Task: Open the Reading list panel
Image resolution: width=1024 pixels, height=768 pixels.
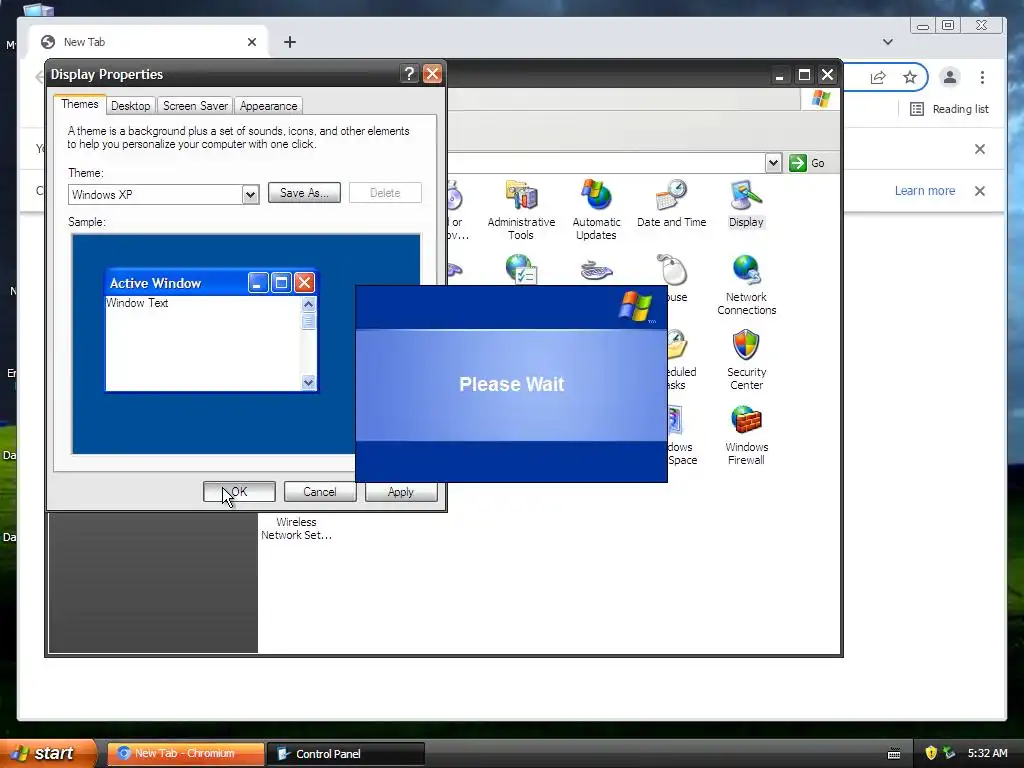Action: (950, 109)
